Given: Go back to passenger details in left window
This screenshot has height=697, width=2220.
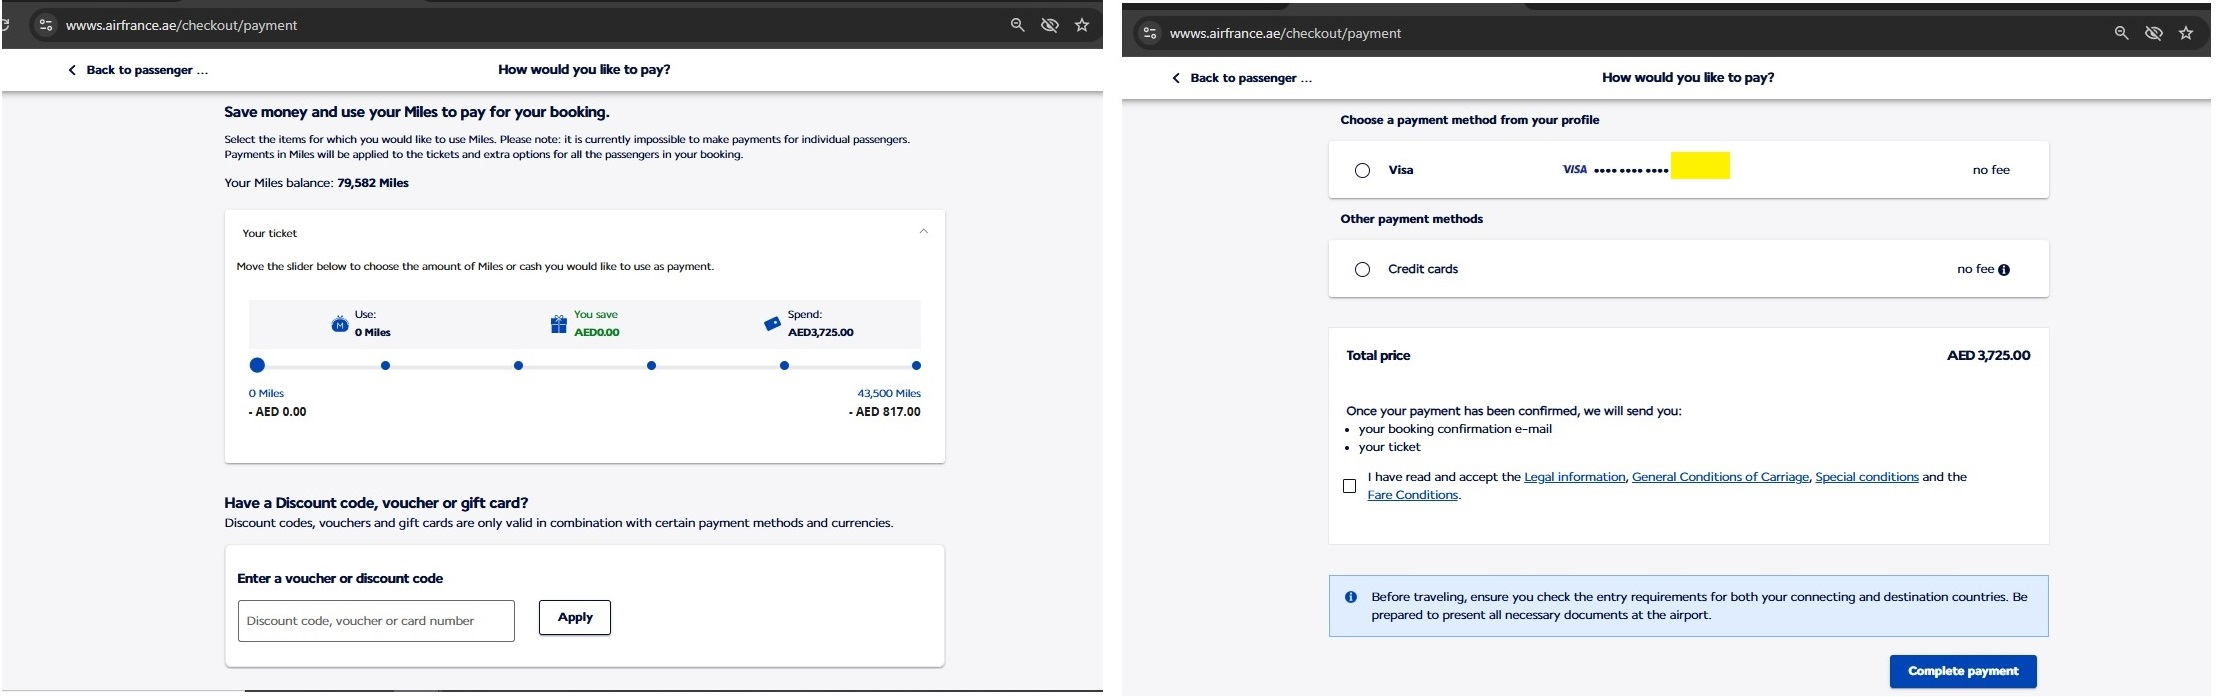Looking at the screenshot, I should click(138, 70).
